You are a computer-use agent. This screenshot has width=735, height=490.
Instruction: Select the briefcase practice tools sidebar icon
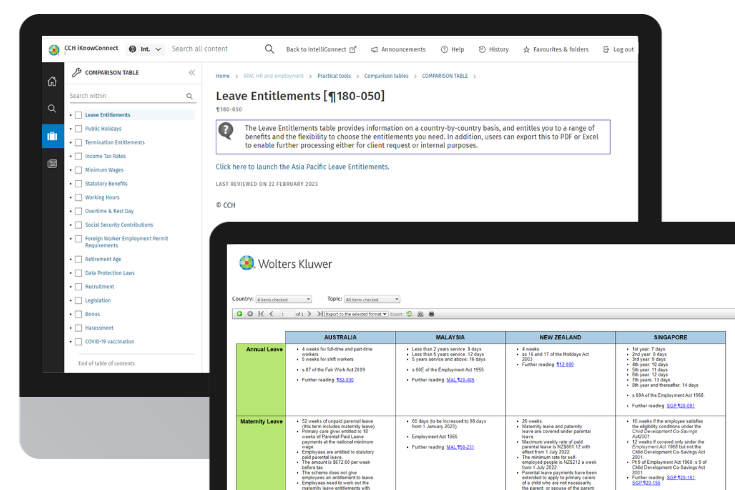pos(52,136)
